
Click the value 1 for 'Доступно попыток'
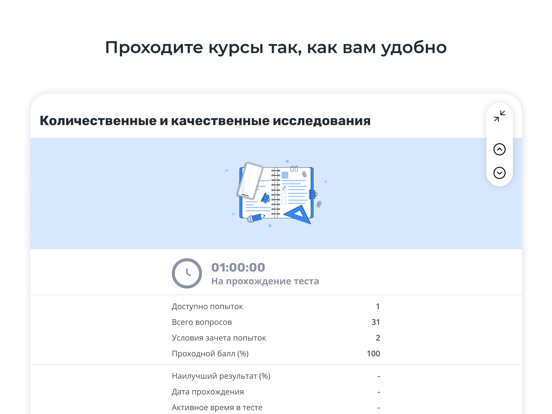coord(378,307)
